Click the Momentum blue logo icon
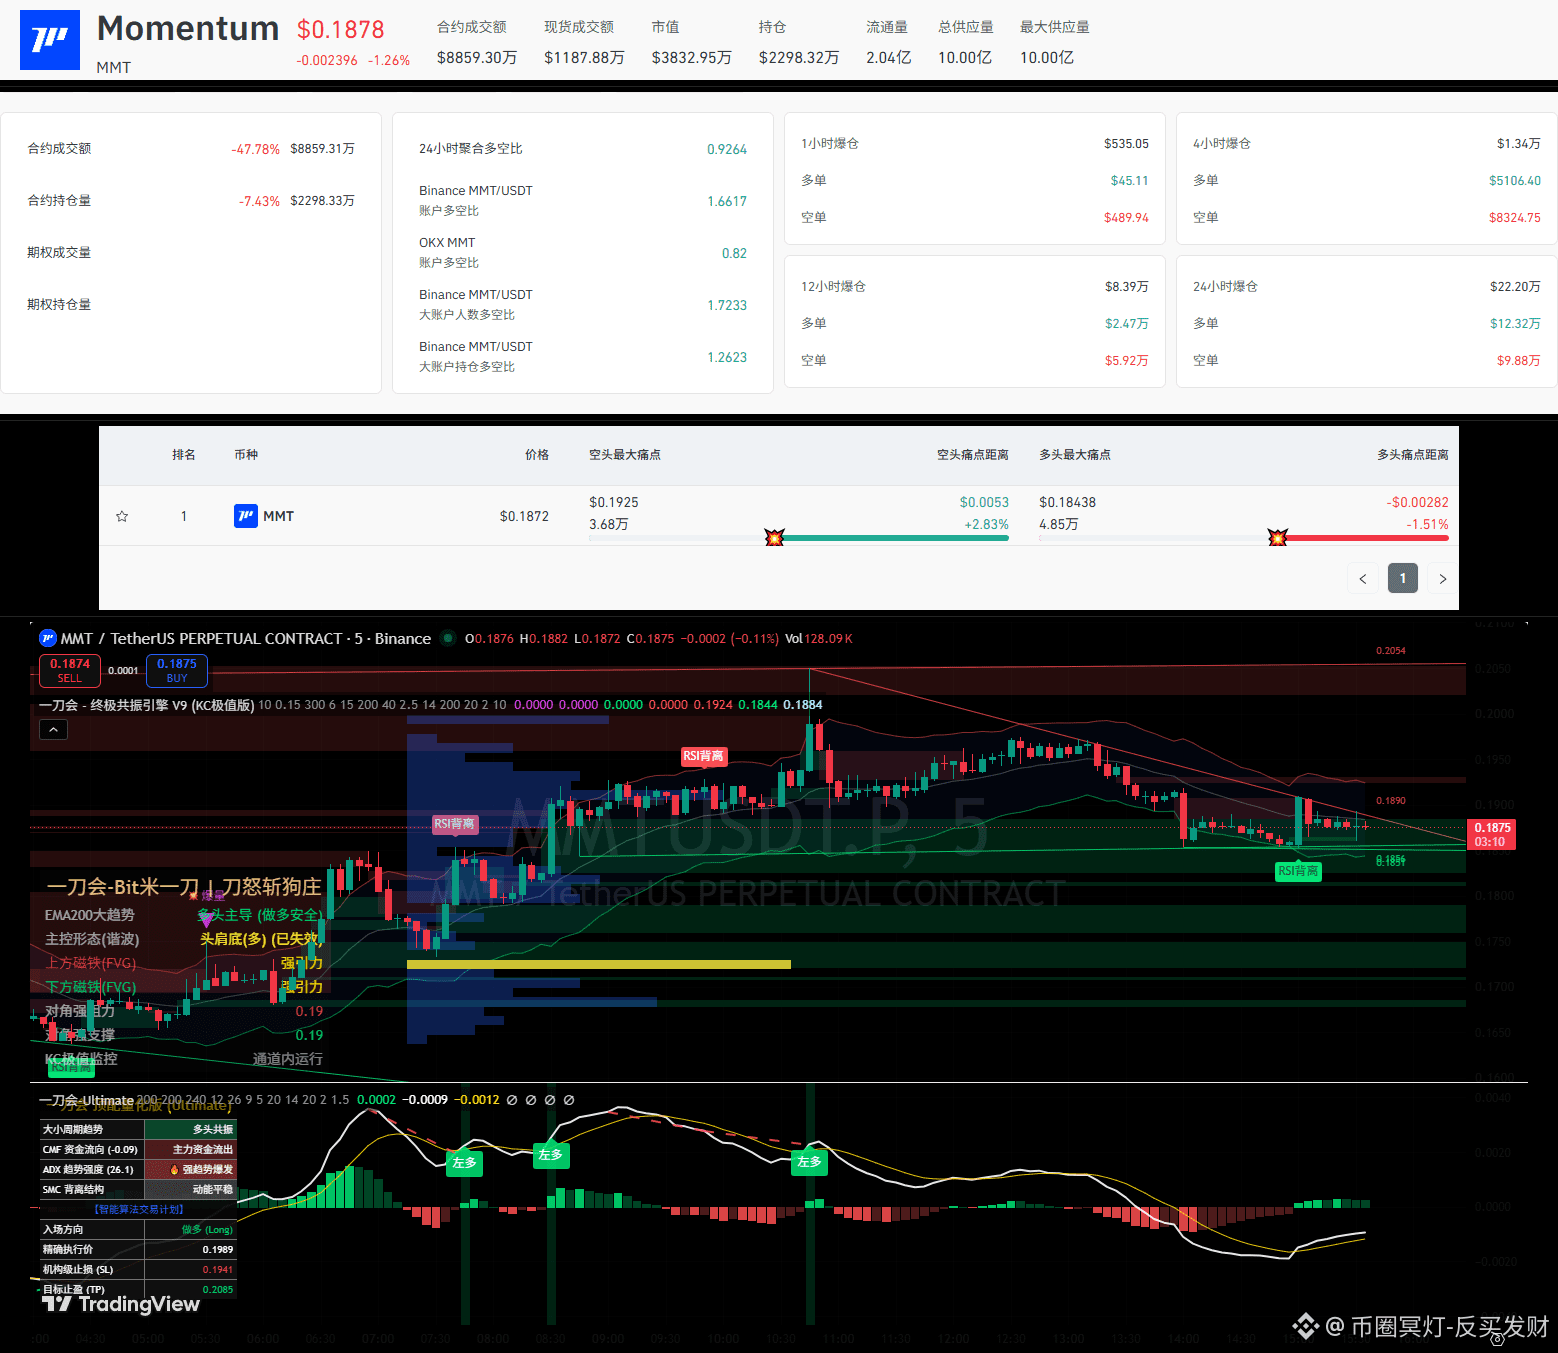The width and height of the screenshot is (1558, 1353). pos(50,40)
